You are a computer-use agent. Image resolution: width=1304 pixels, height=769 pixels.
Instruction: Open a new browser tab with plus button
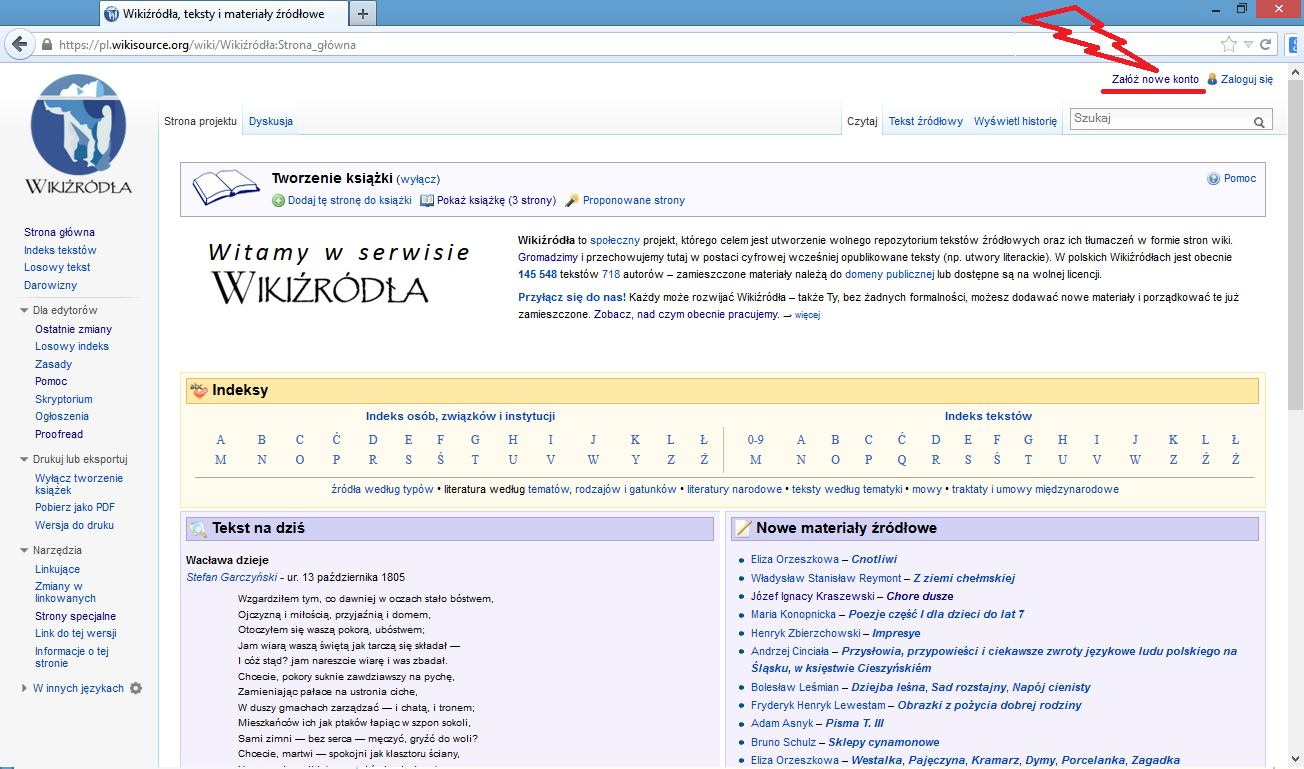[363, 13]
